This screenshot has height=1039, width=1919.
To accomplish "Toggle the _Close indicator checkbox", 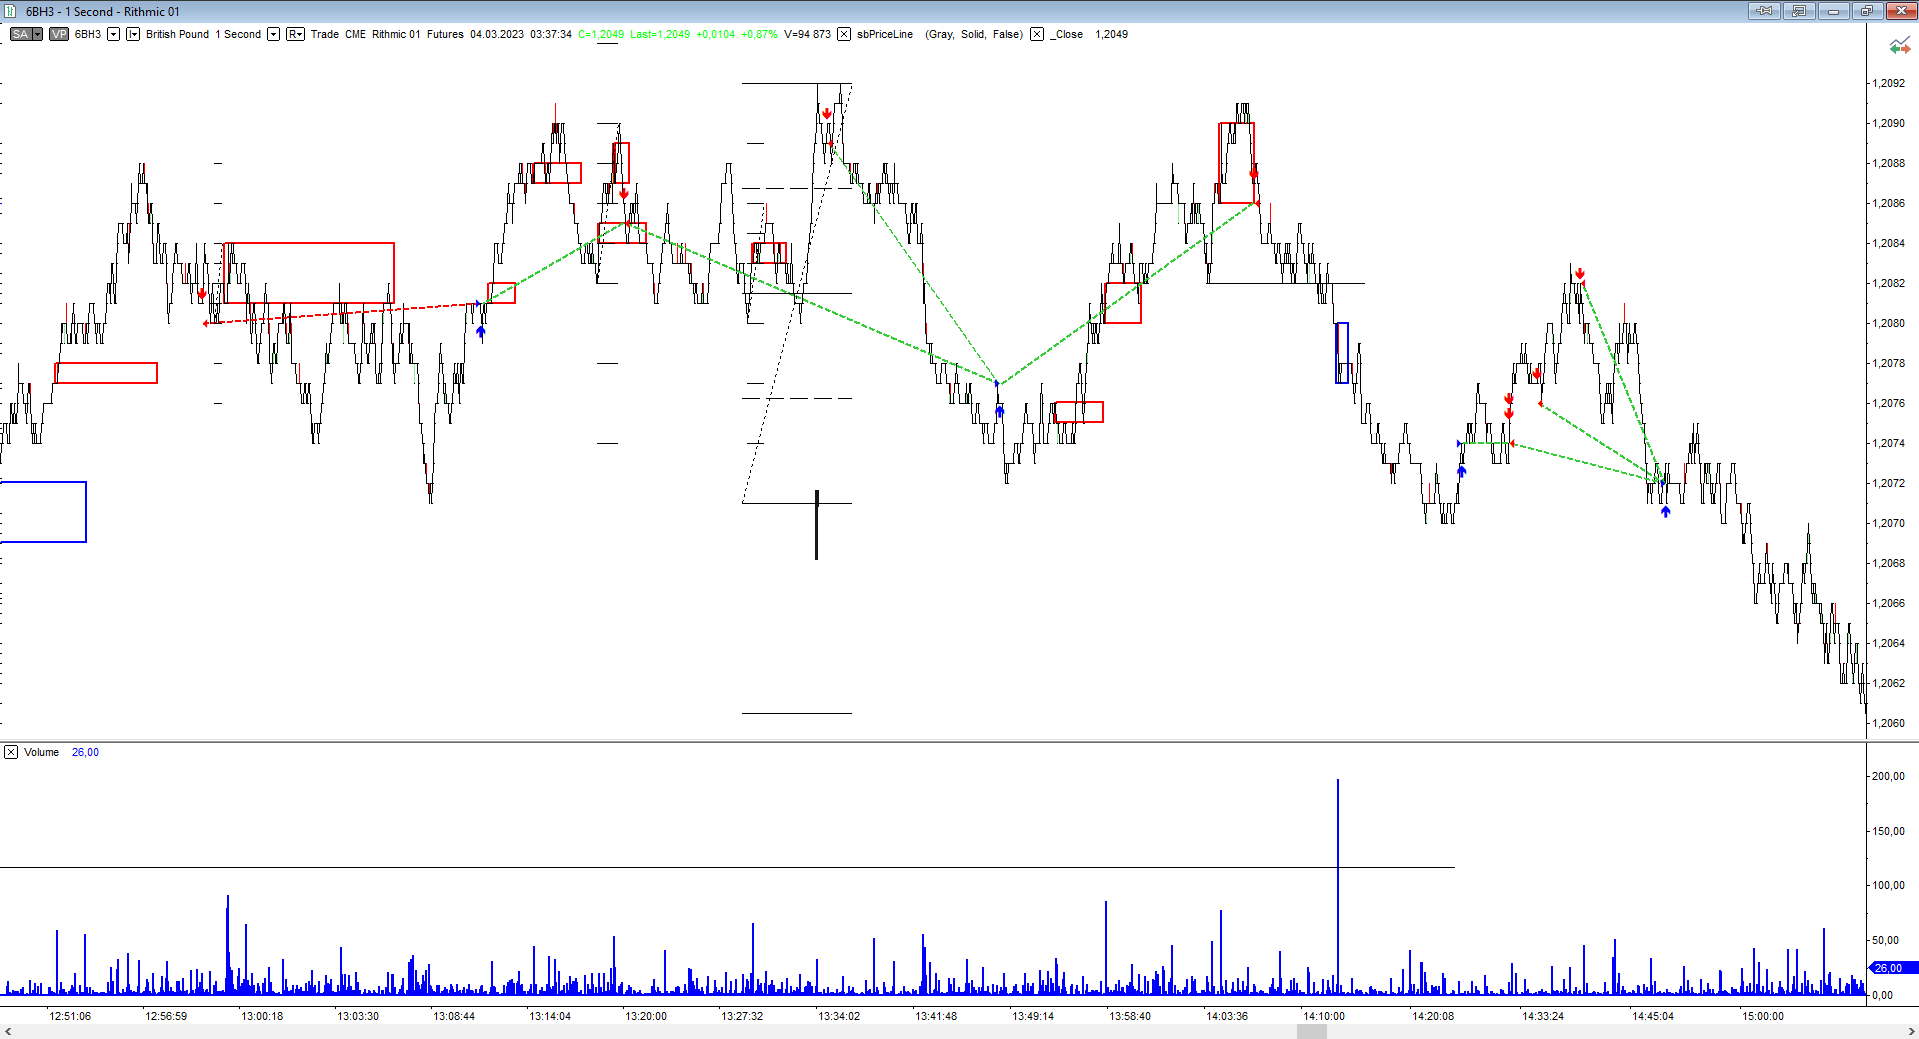I will coord(1037,34).
